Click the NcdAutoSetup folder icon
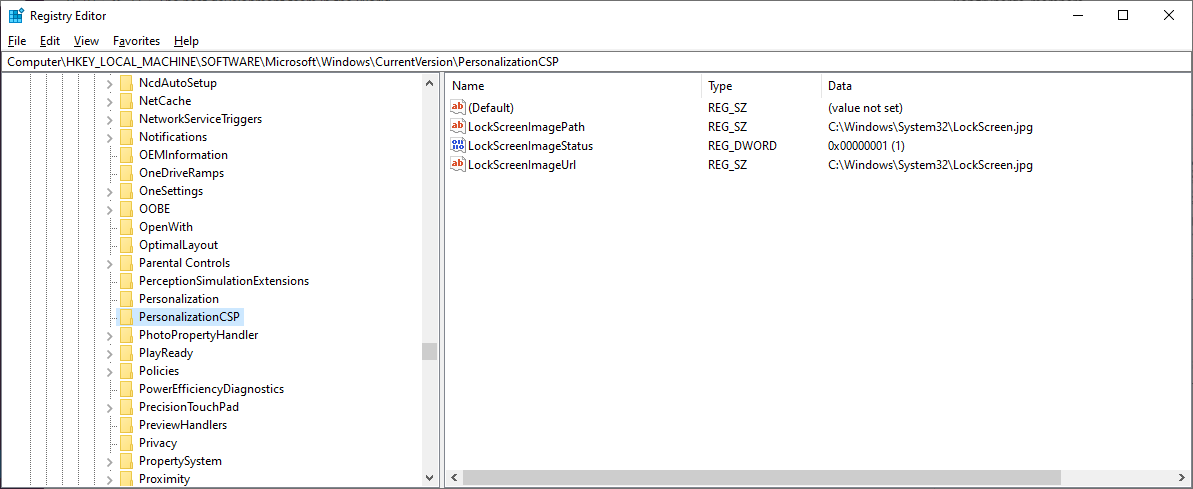The image size is (1193, 489). pos(126,83)
